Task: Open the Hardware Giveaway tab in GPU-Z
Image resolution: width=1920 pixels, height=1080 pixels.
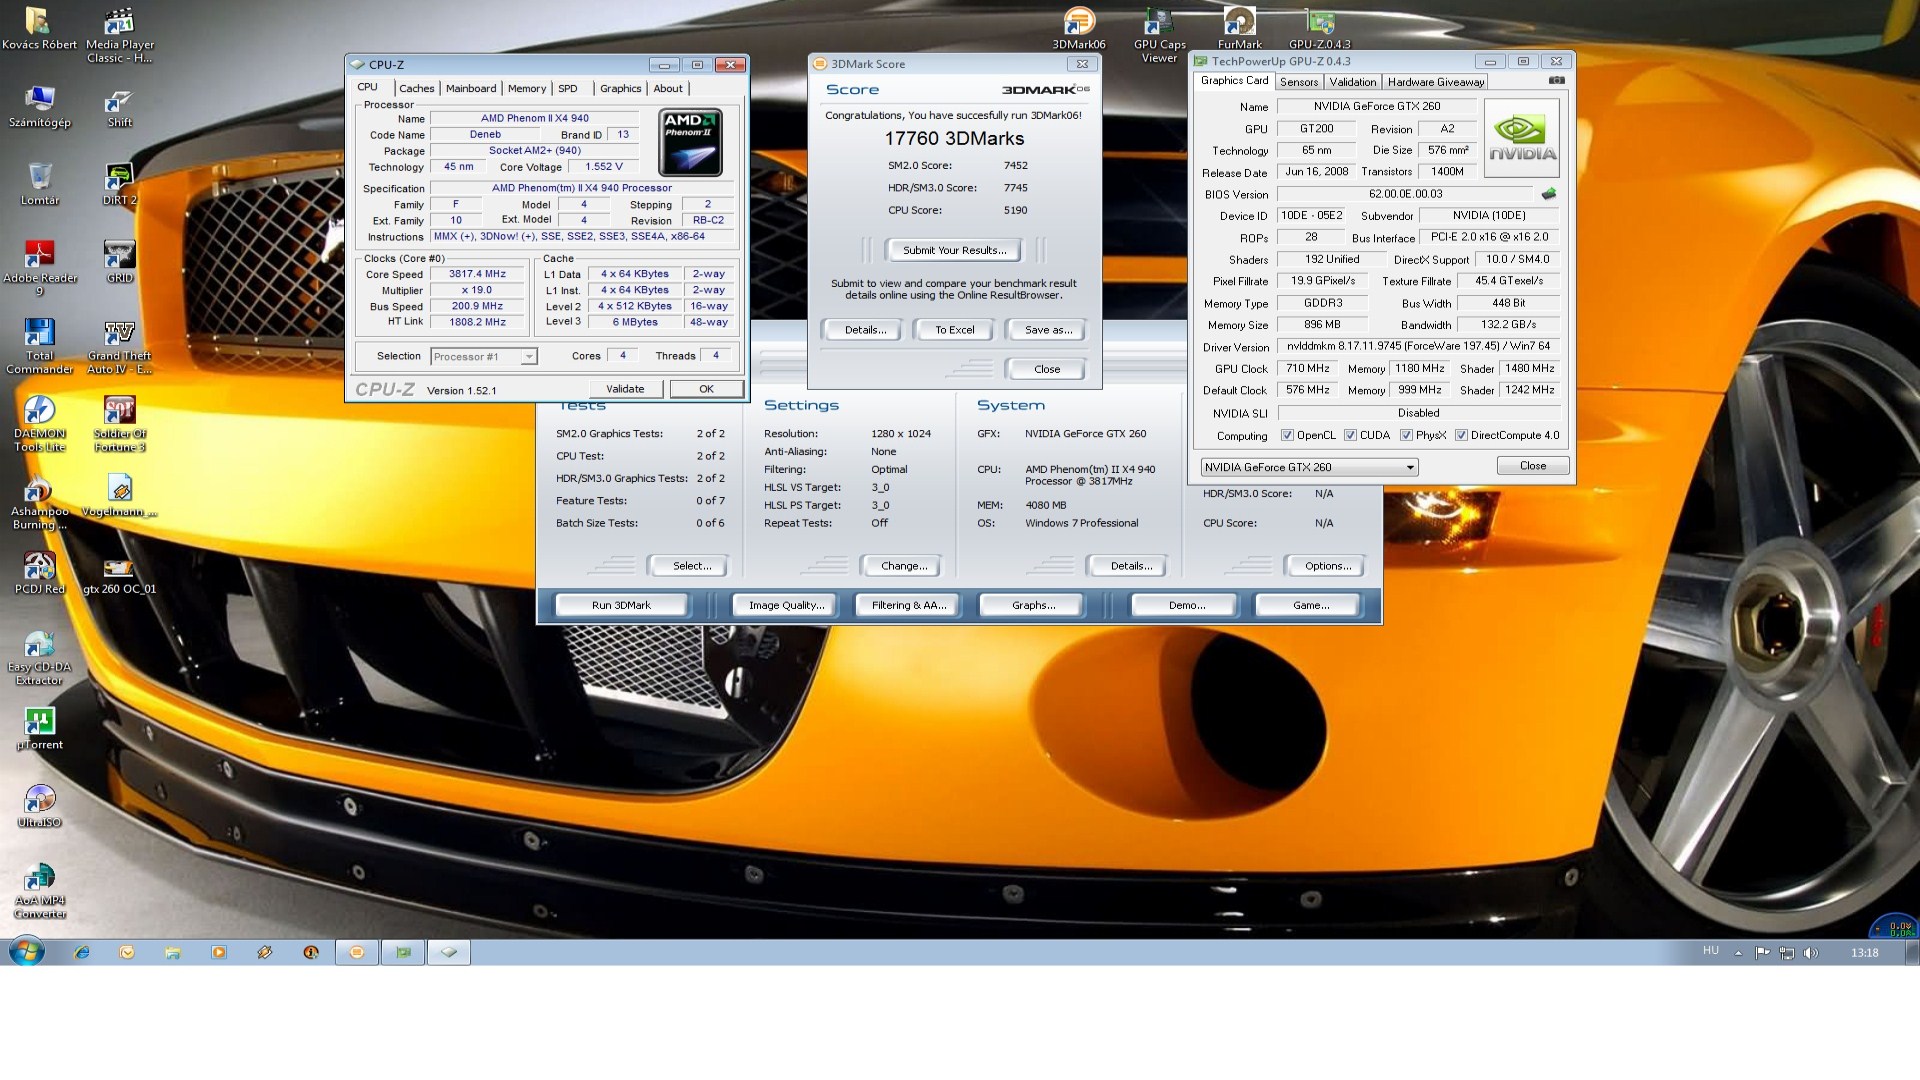Action: 1435,82
